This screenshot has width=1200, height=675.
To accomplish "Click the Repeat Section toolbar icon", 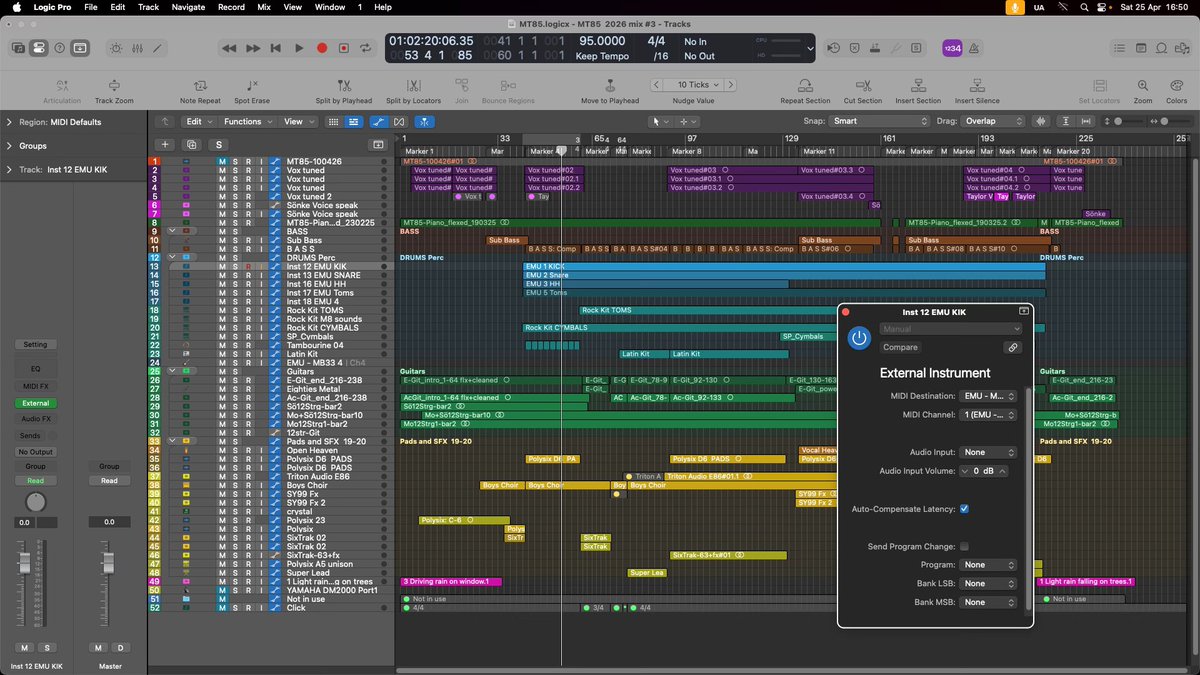I will coord(805,86).
